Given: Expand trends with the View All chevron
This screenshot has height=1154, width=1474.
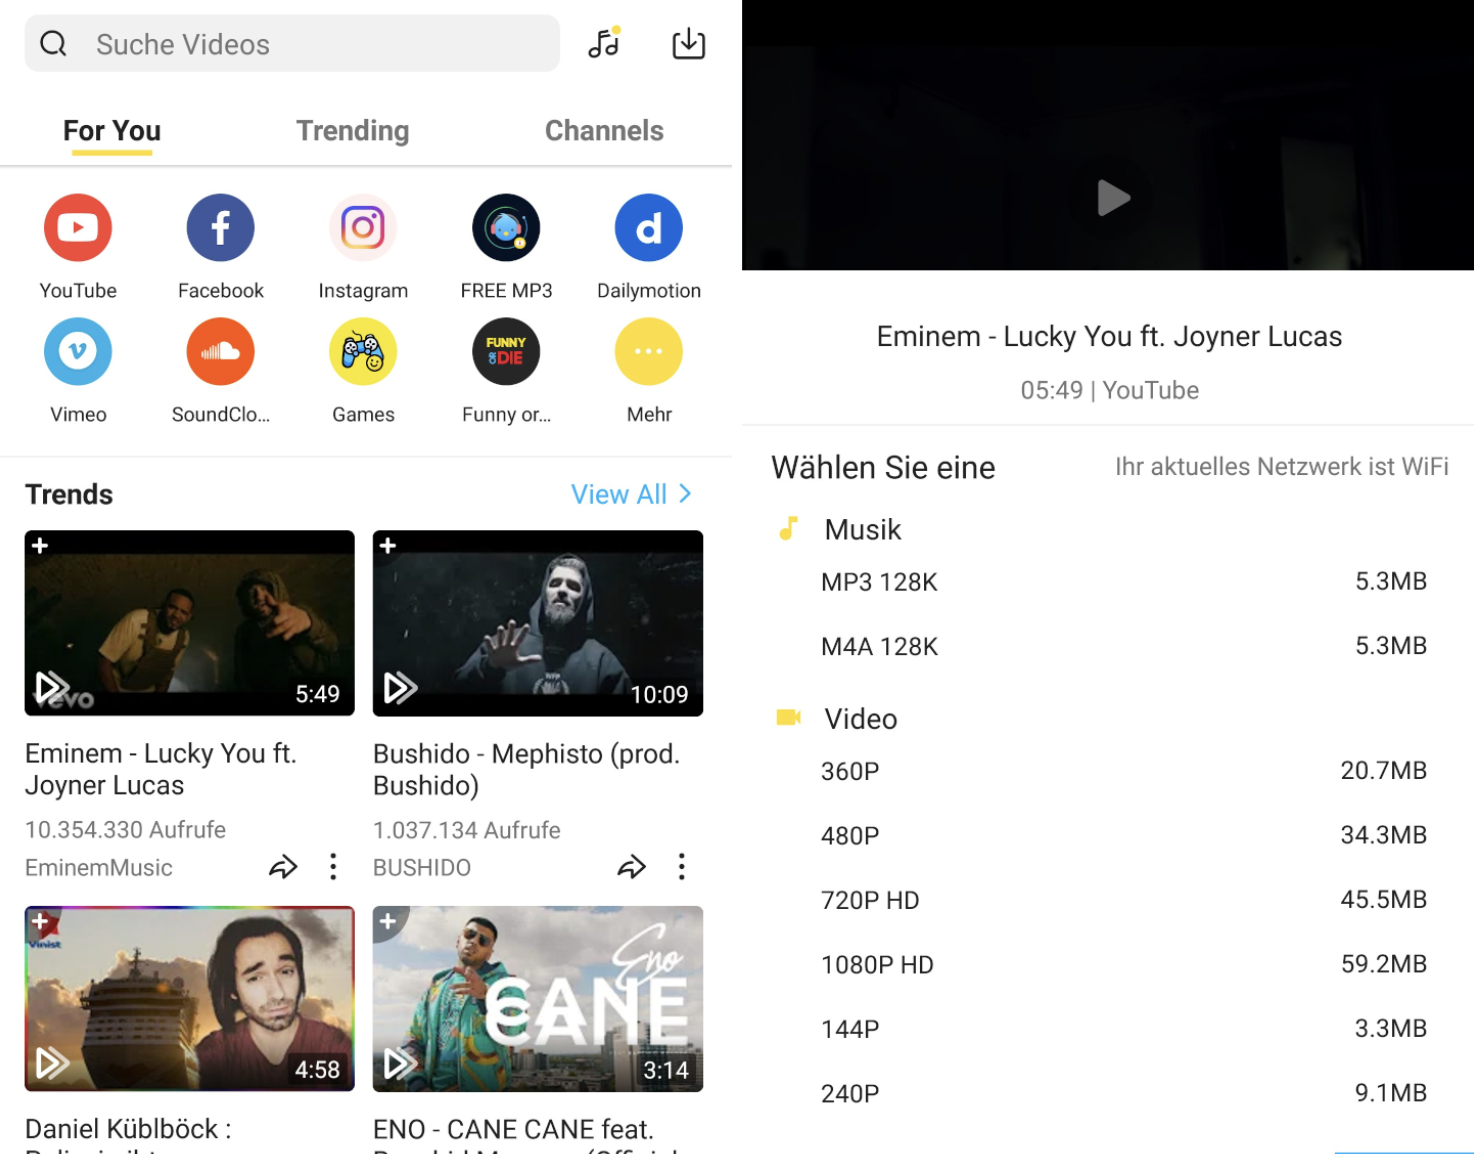Looking at the screenshot, I should pyautogui.click(x=685, y=493).
